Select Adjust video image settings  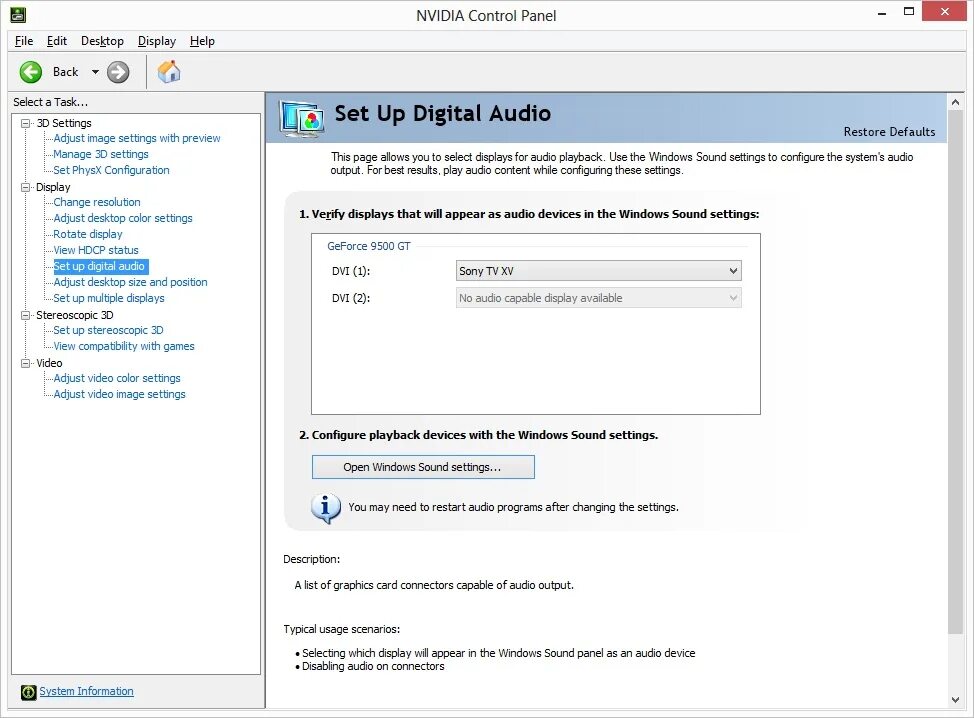(119, 394)
